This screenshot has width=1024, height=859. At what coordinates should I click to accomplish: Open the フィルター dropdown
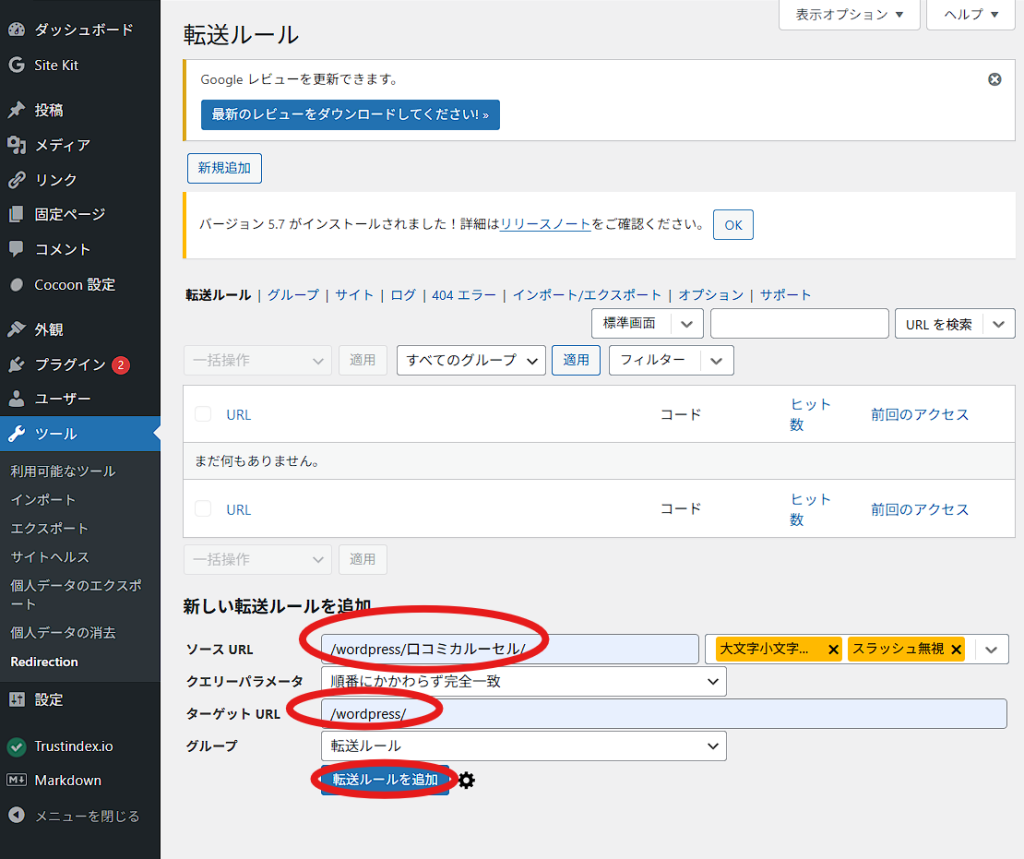pos(671,360)
